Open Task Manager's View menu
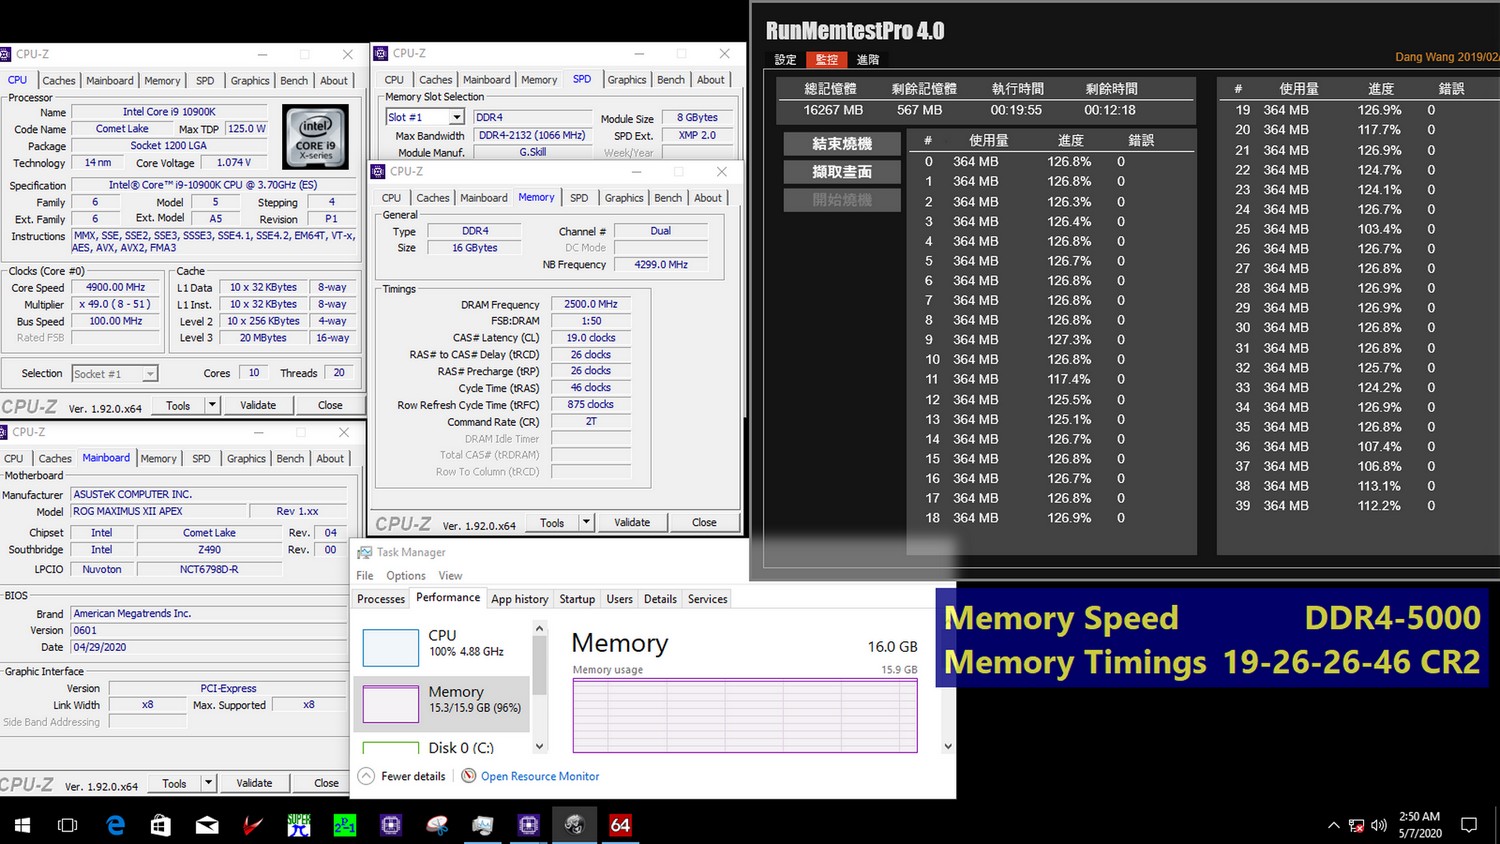Viewport: 1500px width, 844px height. click(451, 576)
